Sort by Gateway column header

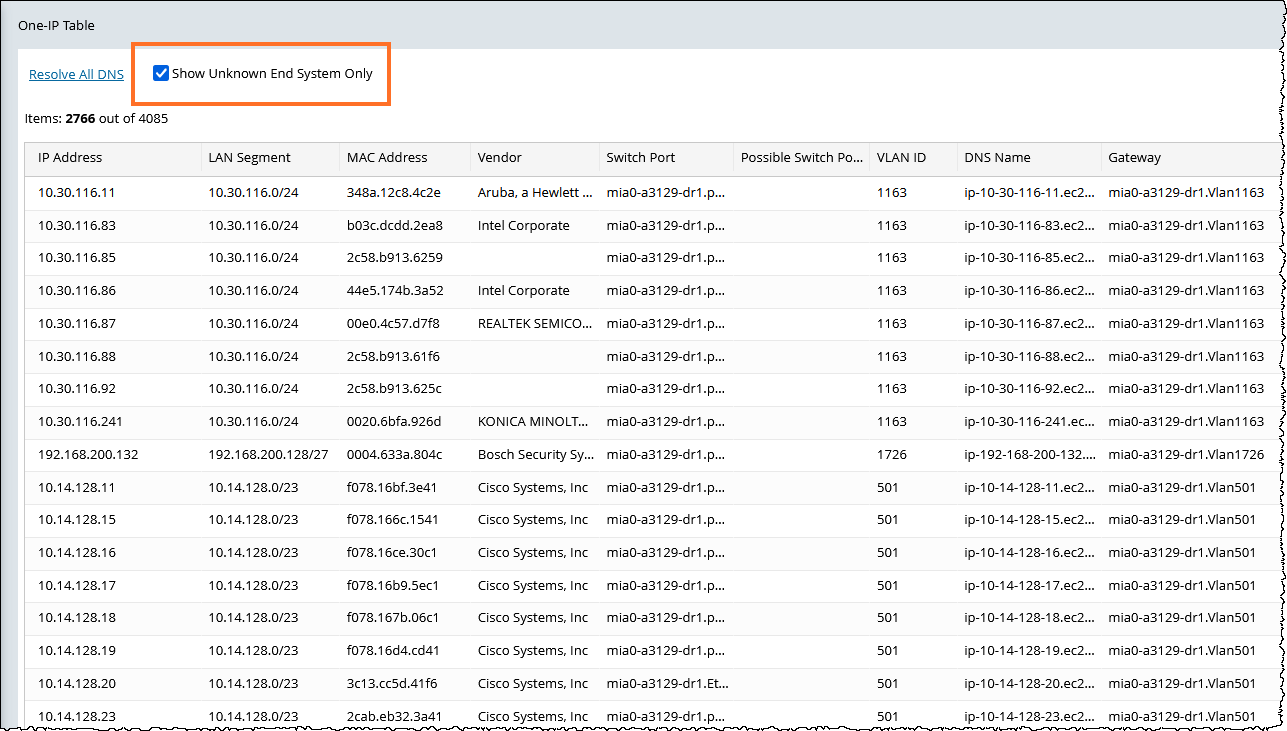coord(1135,157)
